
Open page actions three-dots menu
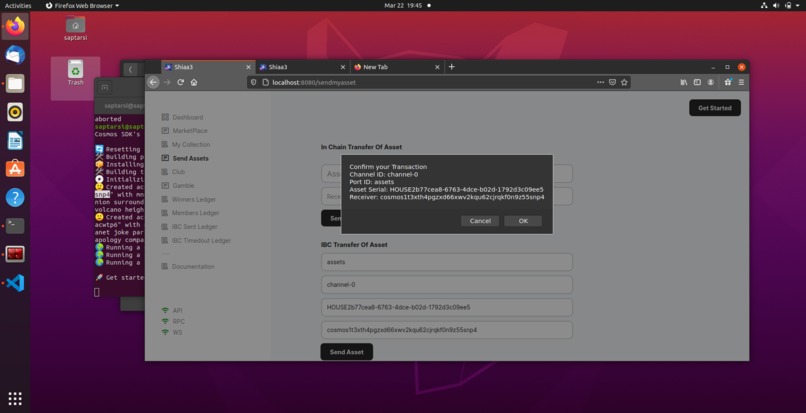tap(600, 82)
